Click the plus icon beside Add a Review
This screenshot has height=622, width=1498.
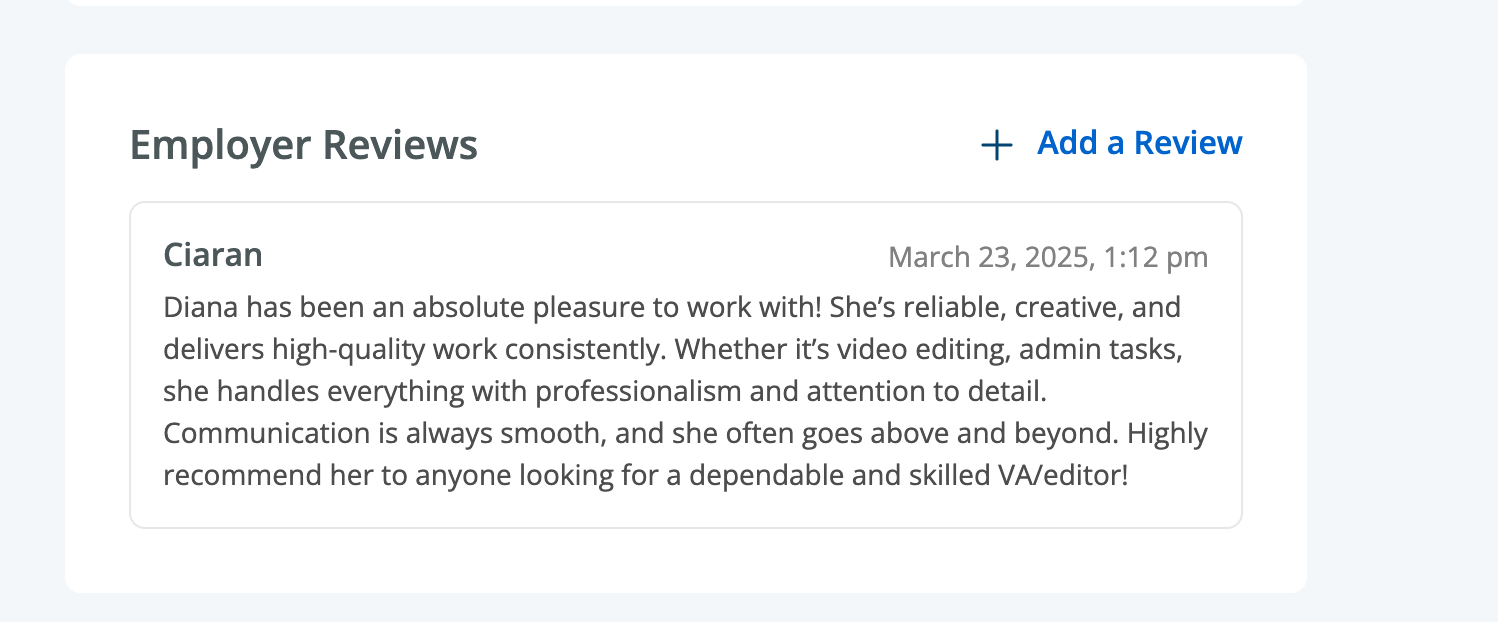pyautogui.click(x=996, y=146)
